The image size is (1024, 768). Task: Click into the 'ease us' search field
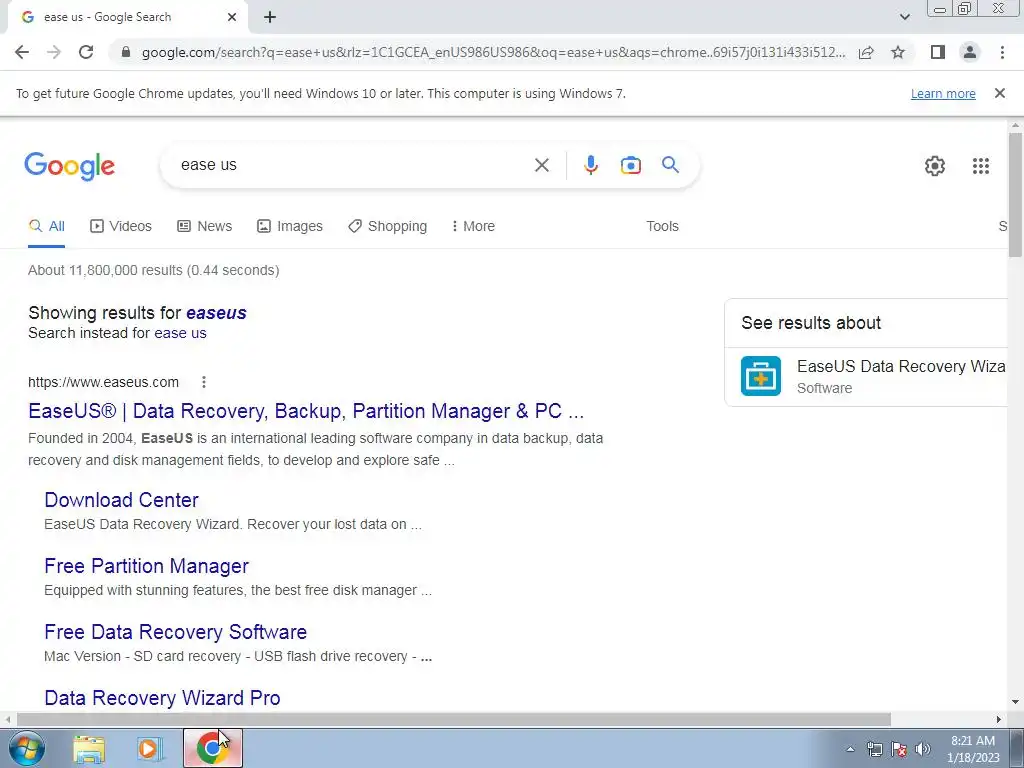pyautogui.click(x=353, y=165)
